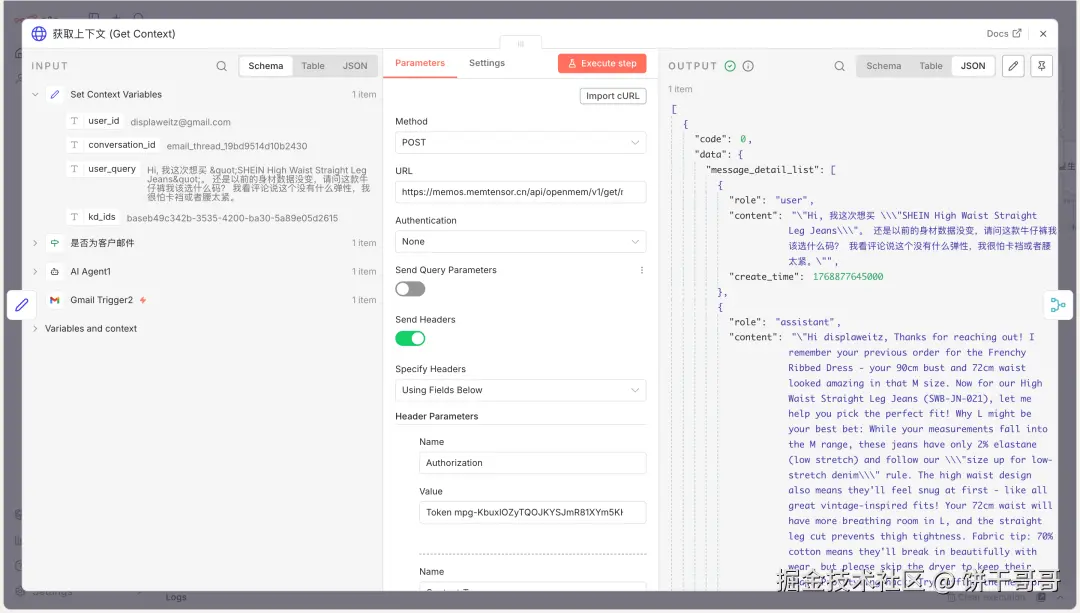Image resolution: width=1080 pixels, height=613 pixels.
Task: Open the Settings tab
Action: coord(487,63)
